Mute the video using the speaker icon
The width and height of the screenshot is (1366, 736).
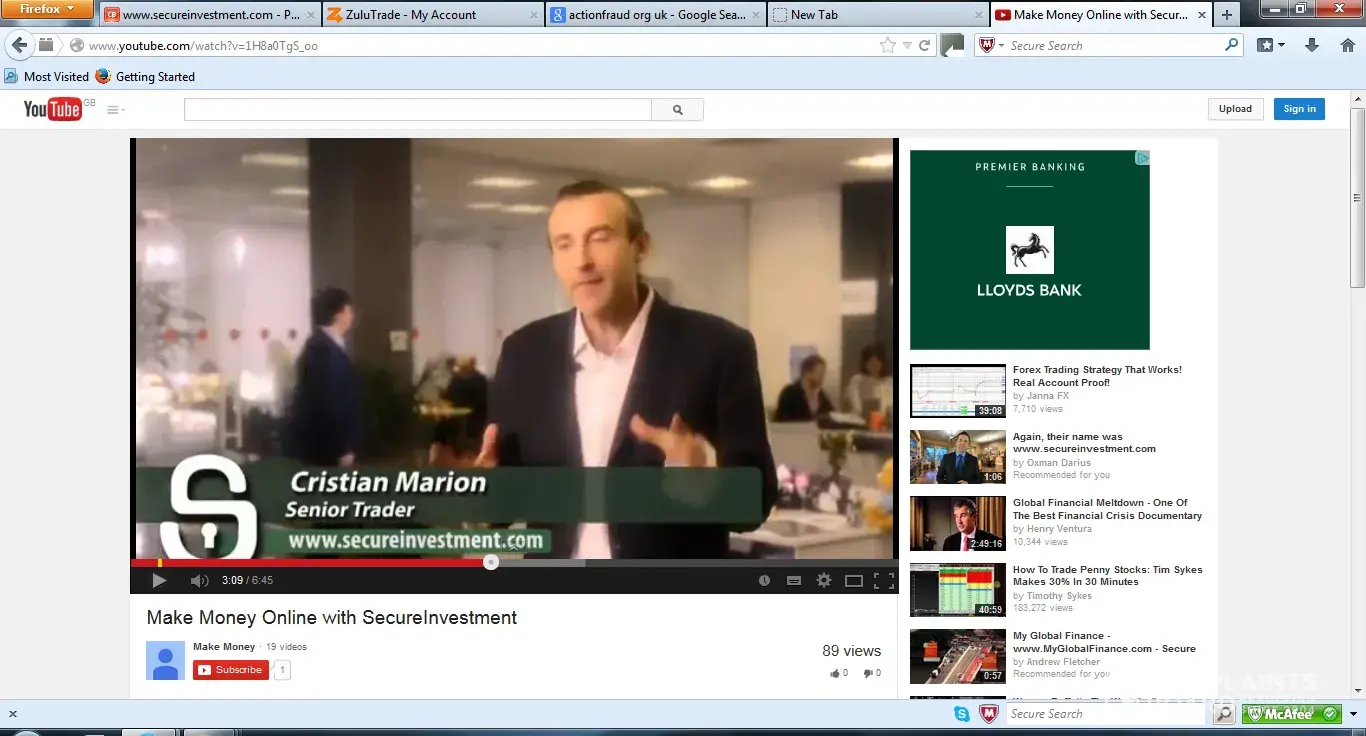pos(199,580)
